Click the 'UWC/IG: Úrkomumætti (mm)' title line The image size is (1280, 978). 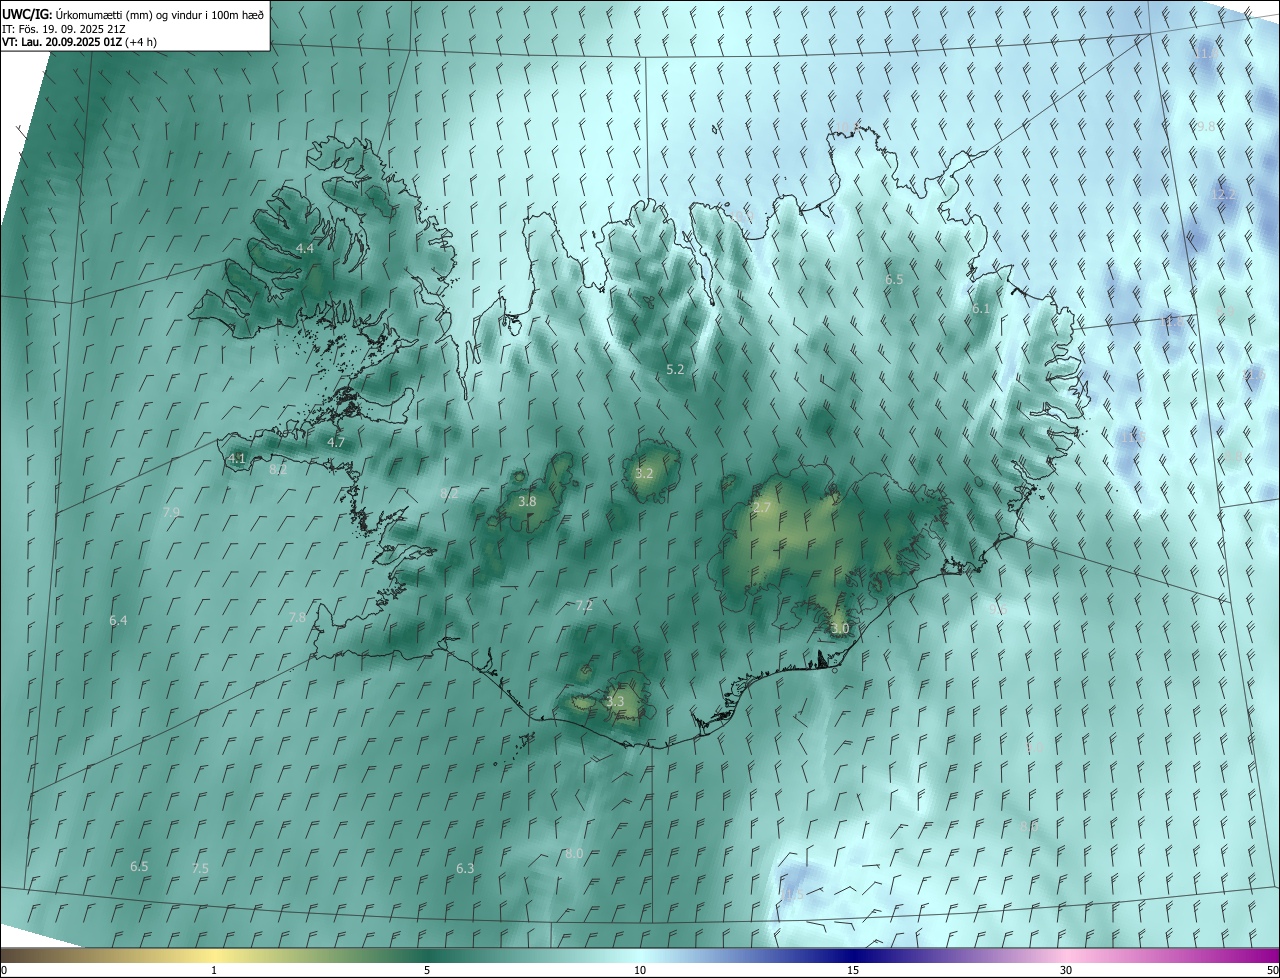(x=133, y=13)
